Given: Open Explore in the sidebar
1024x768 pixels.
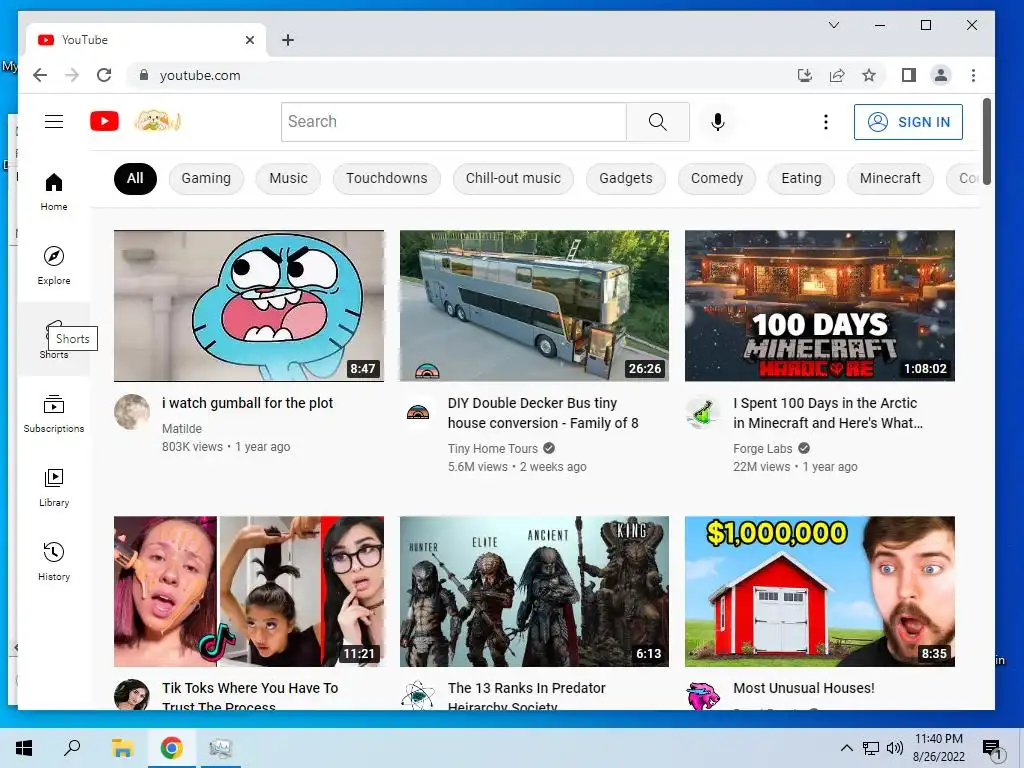Looking at the screenshot, I should 54,266.
